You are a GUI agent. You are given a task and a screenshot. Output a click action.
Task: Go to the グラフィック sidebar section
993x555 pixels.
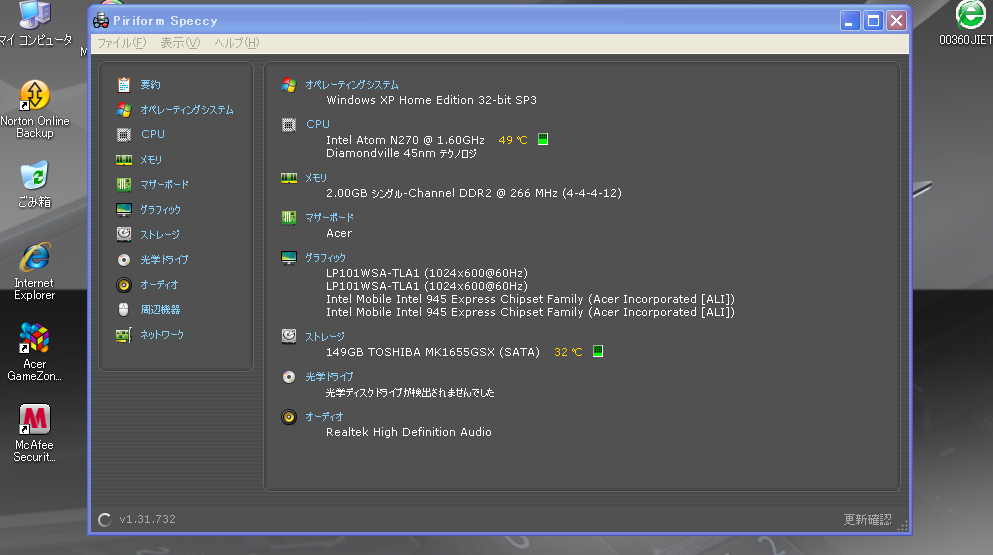(160, 210)
